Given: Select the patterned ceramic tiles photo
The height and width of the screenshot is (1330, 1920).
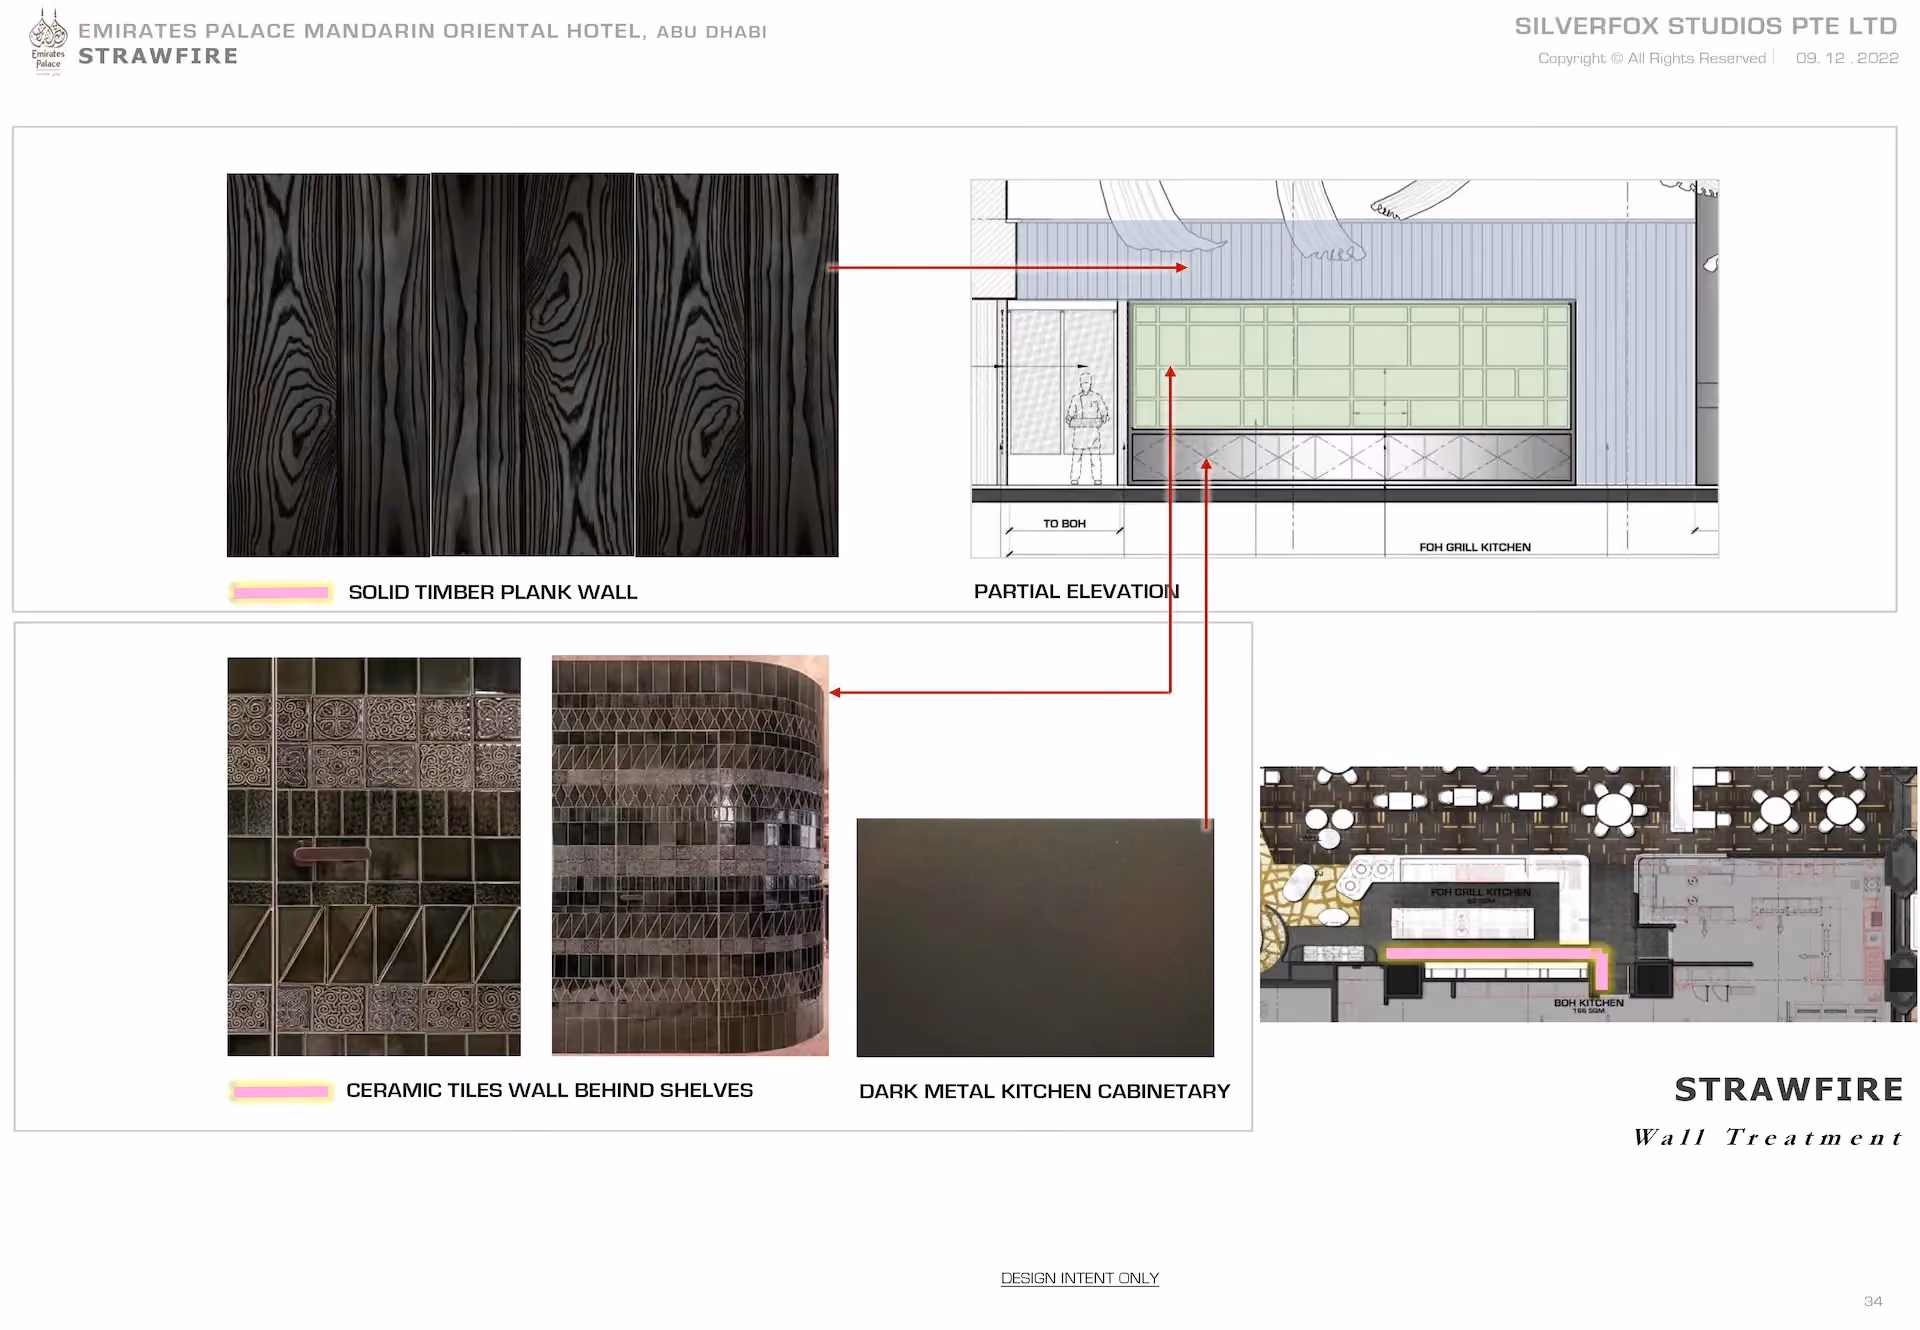Looking at the screenshot, I should coord(374,856).
